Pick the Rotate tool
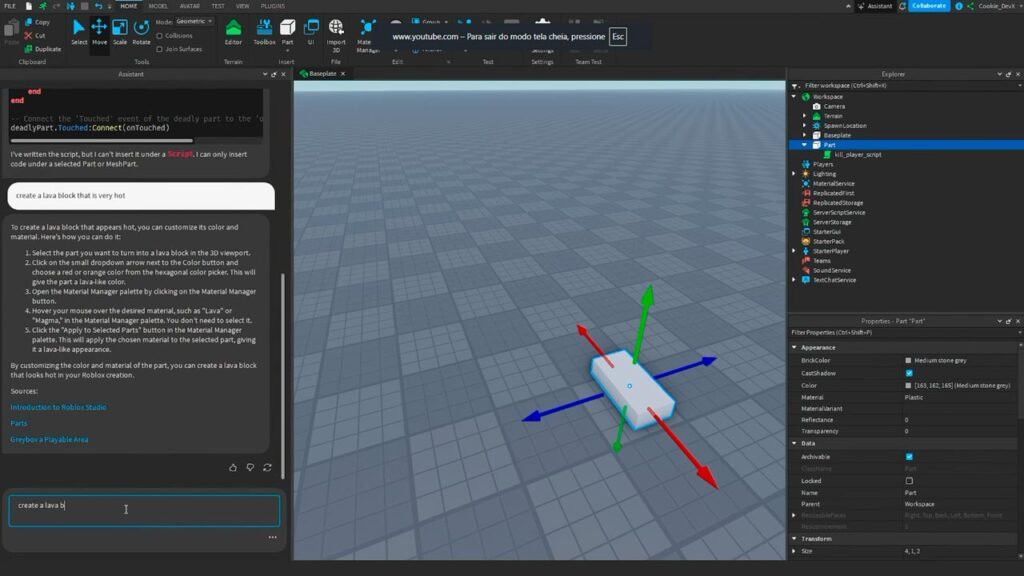The image size is (1024, 576). click(x=141, y=32)
